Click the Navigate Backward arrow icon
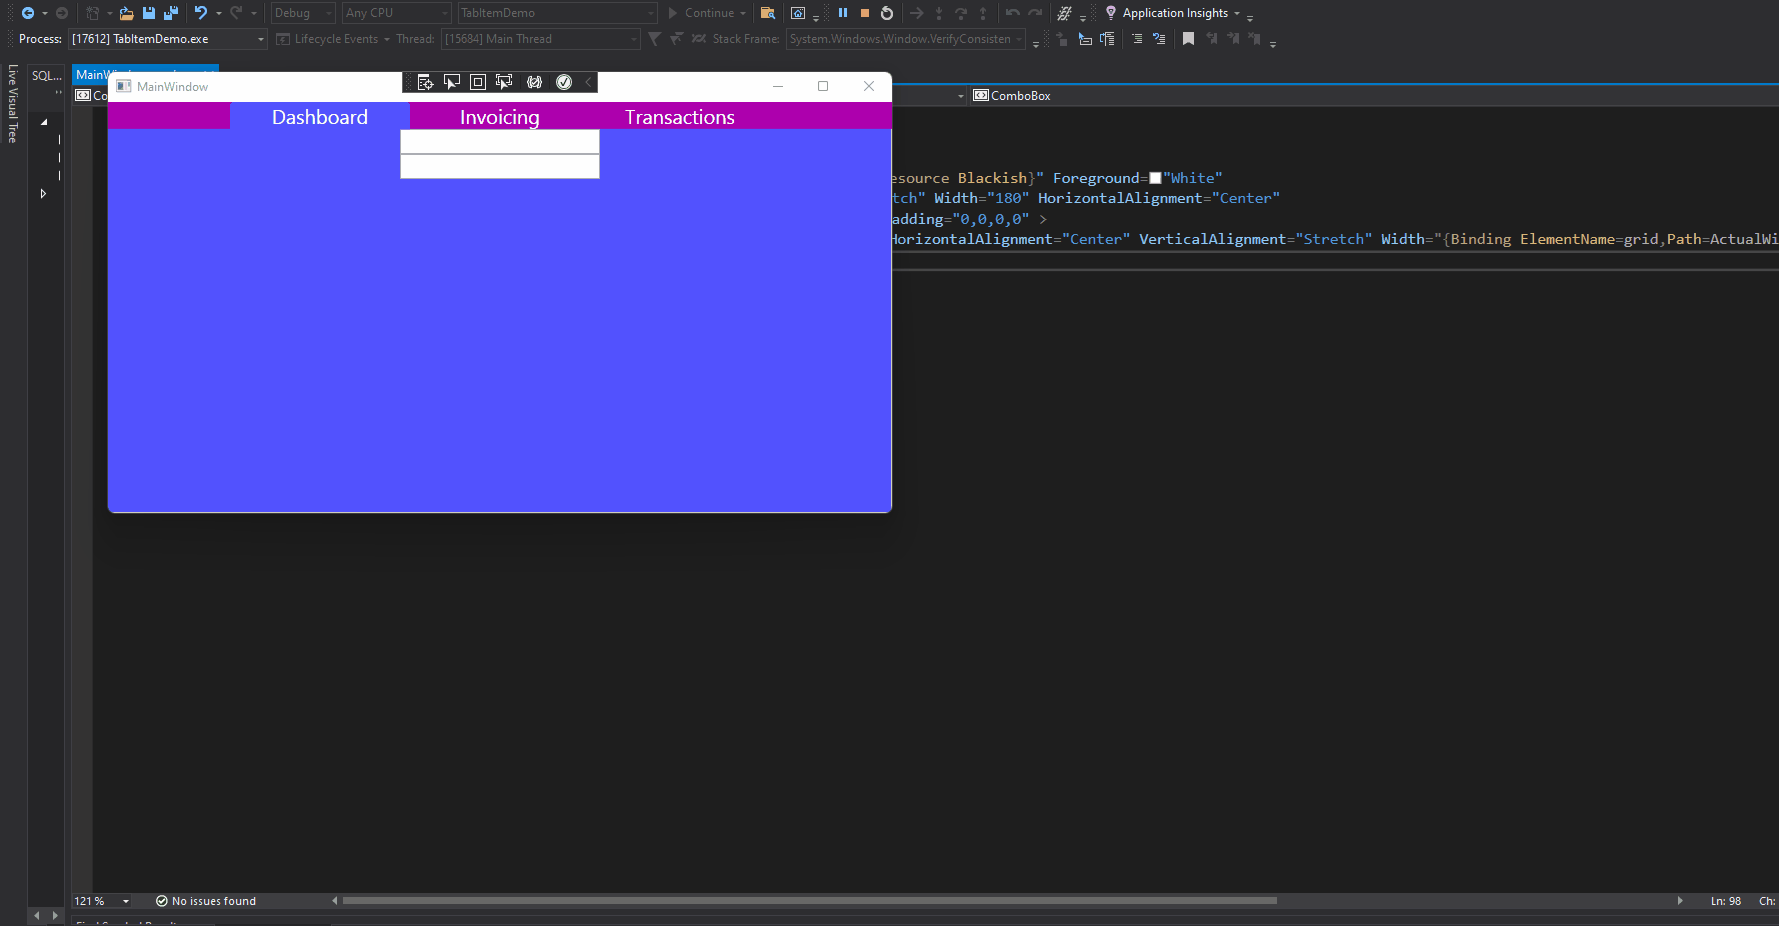Viewport: 1779px width, 926px height. (x=27, y=13)
